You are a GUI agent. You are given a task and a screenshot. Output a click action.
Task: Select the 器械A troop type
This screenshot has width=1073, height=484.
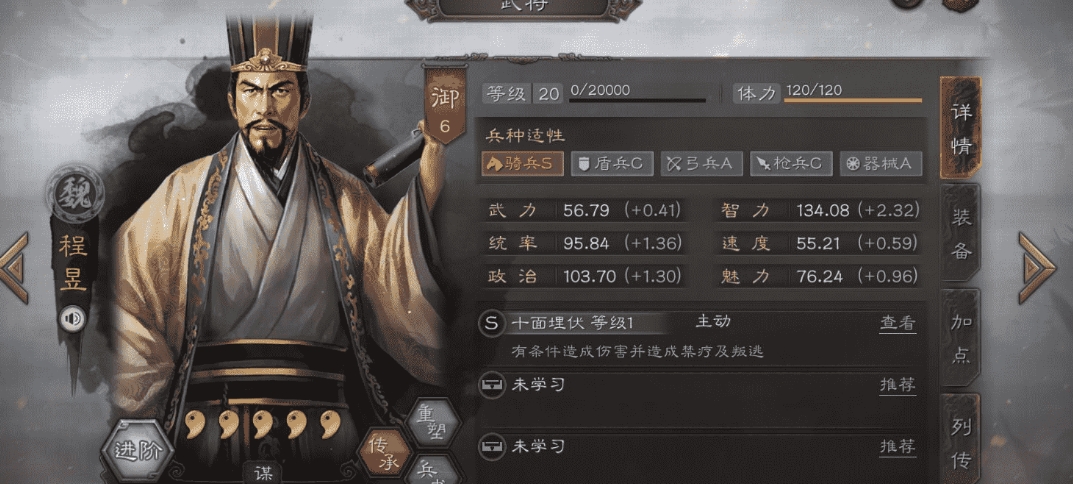click(x=881, y=164)
